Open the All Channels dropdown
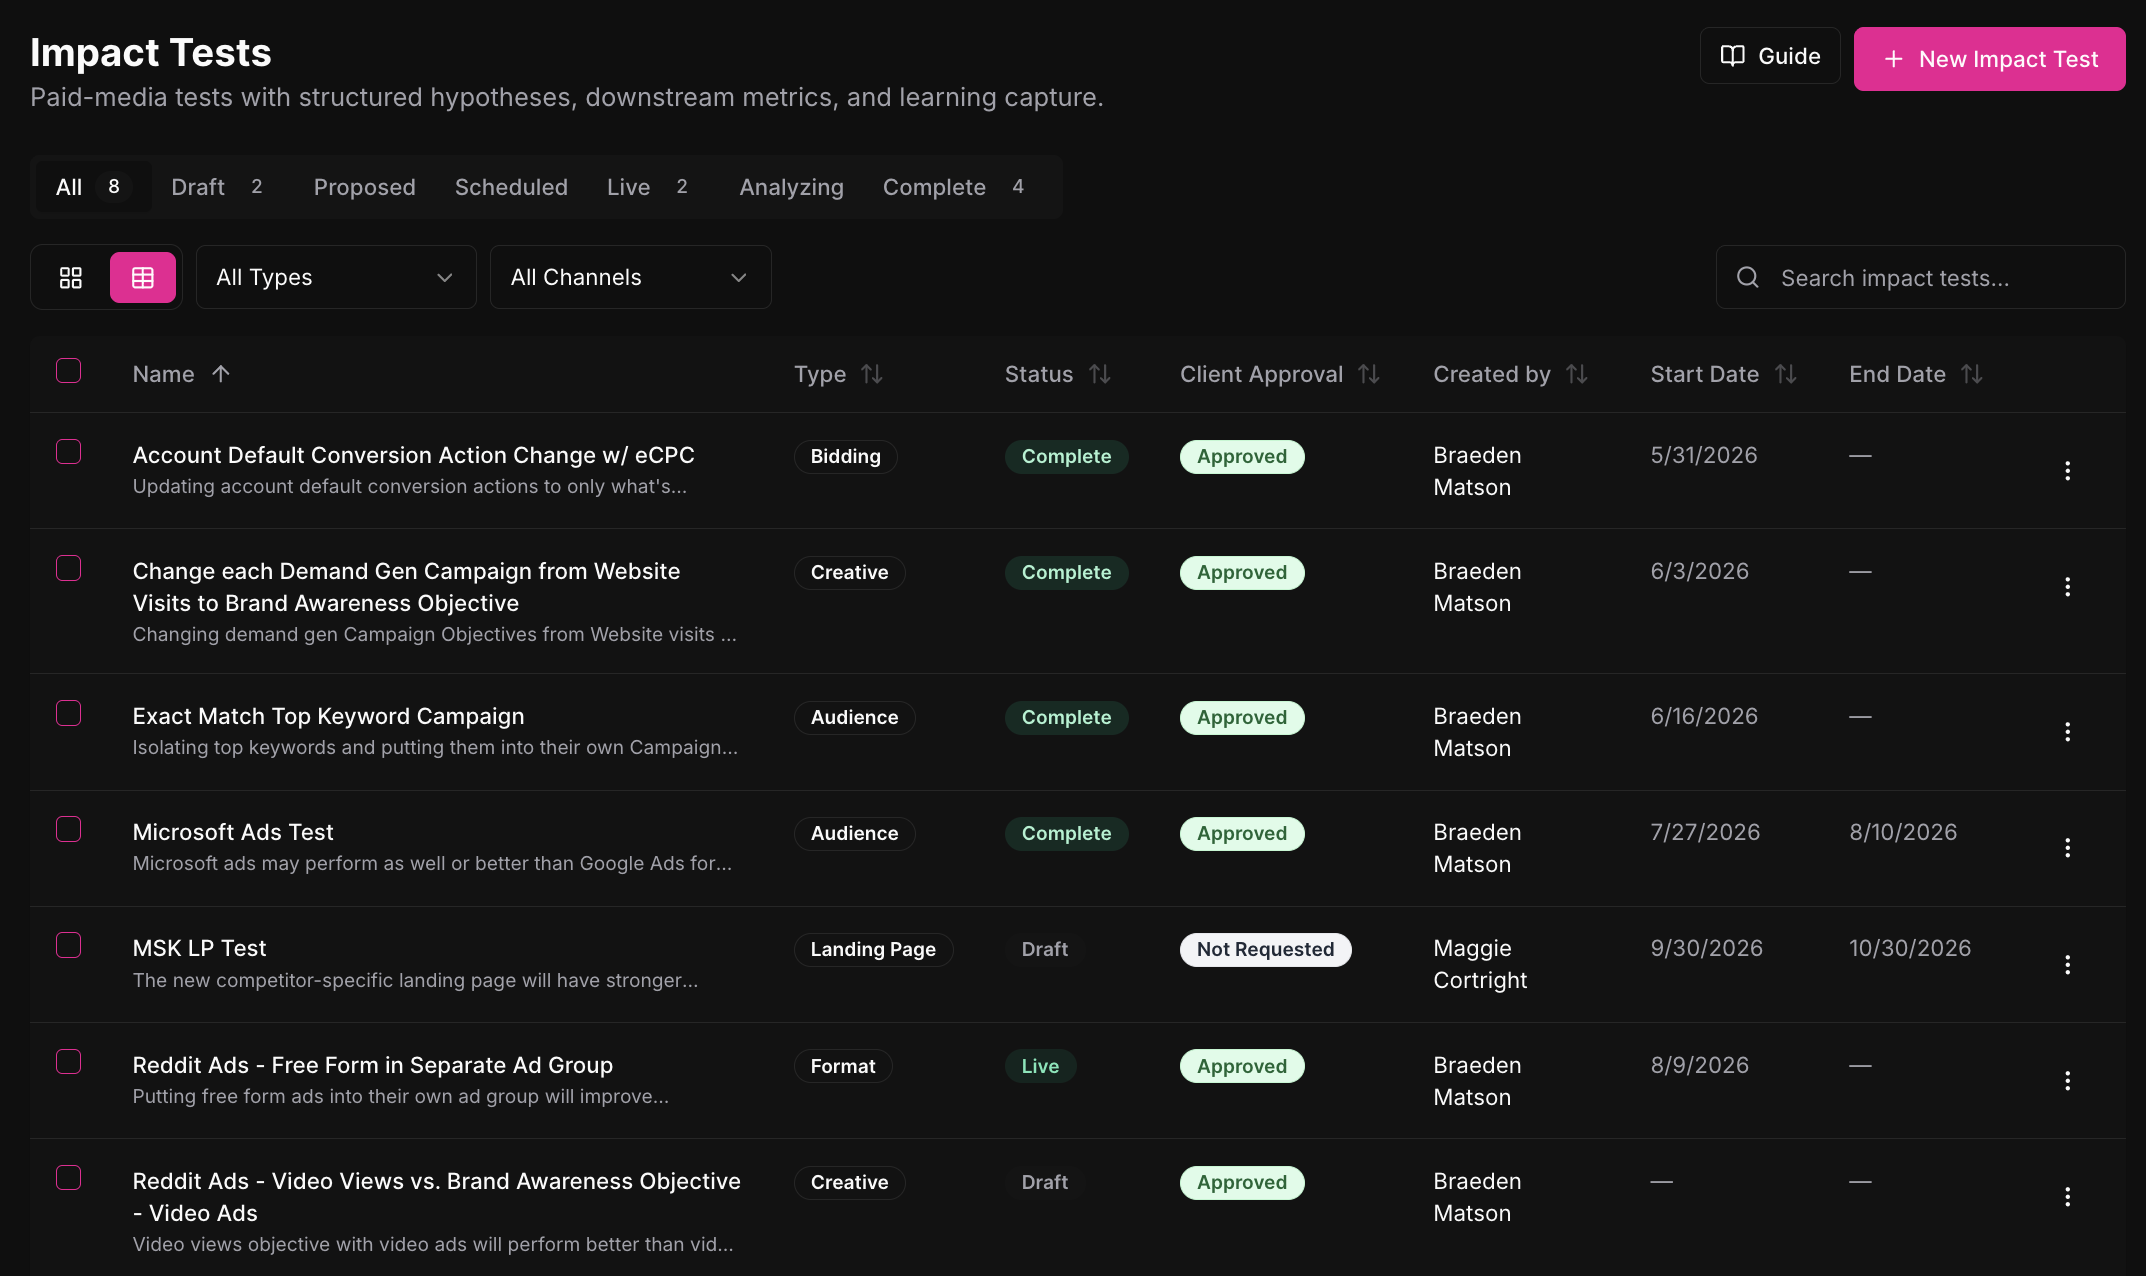2146x1276 pixels. pyautogui.click(x=630, y=277)
